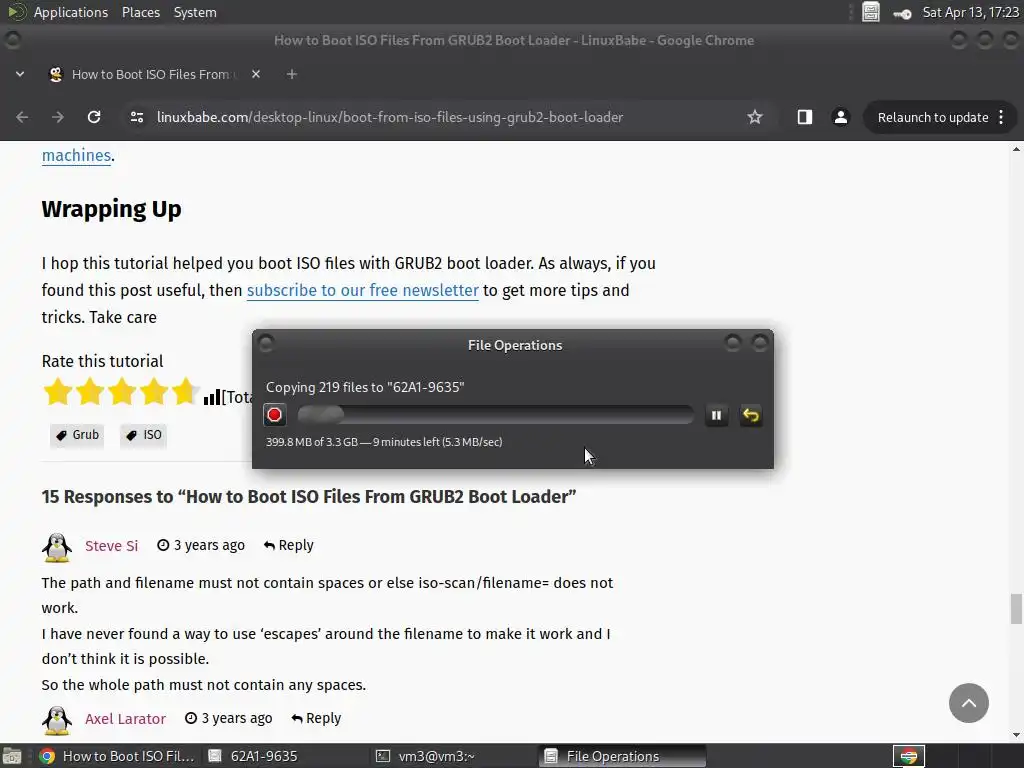Open Chrome three-dot menu
1024x768 pixels.
click(x=1001, y=118)
